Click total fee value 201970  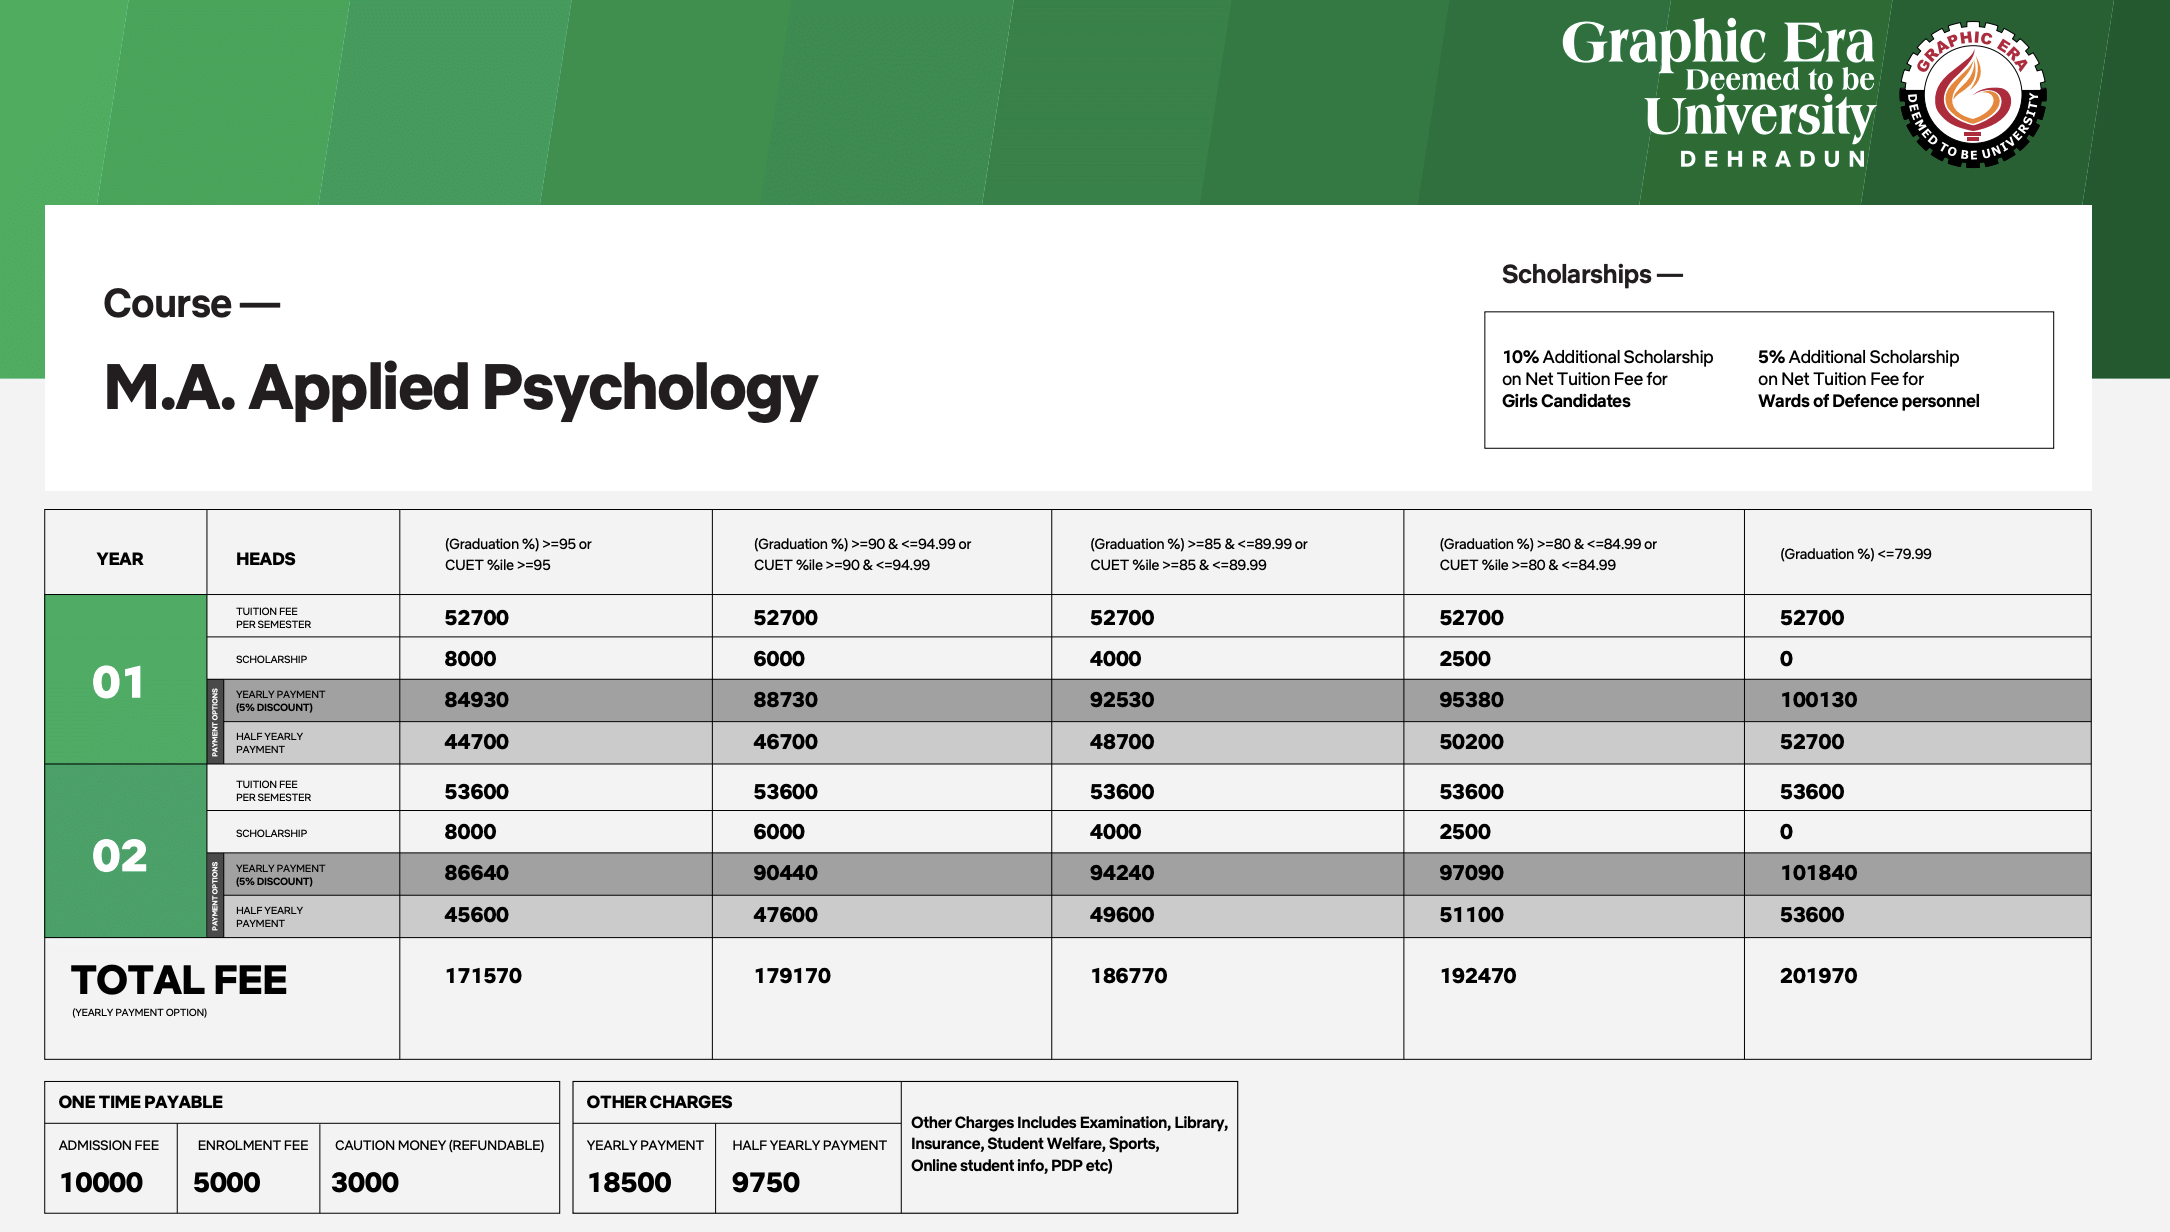(x=1817, y=976)
